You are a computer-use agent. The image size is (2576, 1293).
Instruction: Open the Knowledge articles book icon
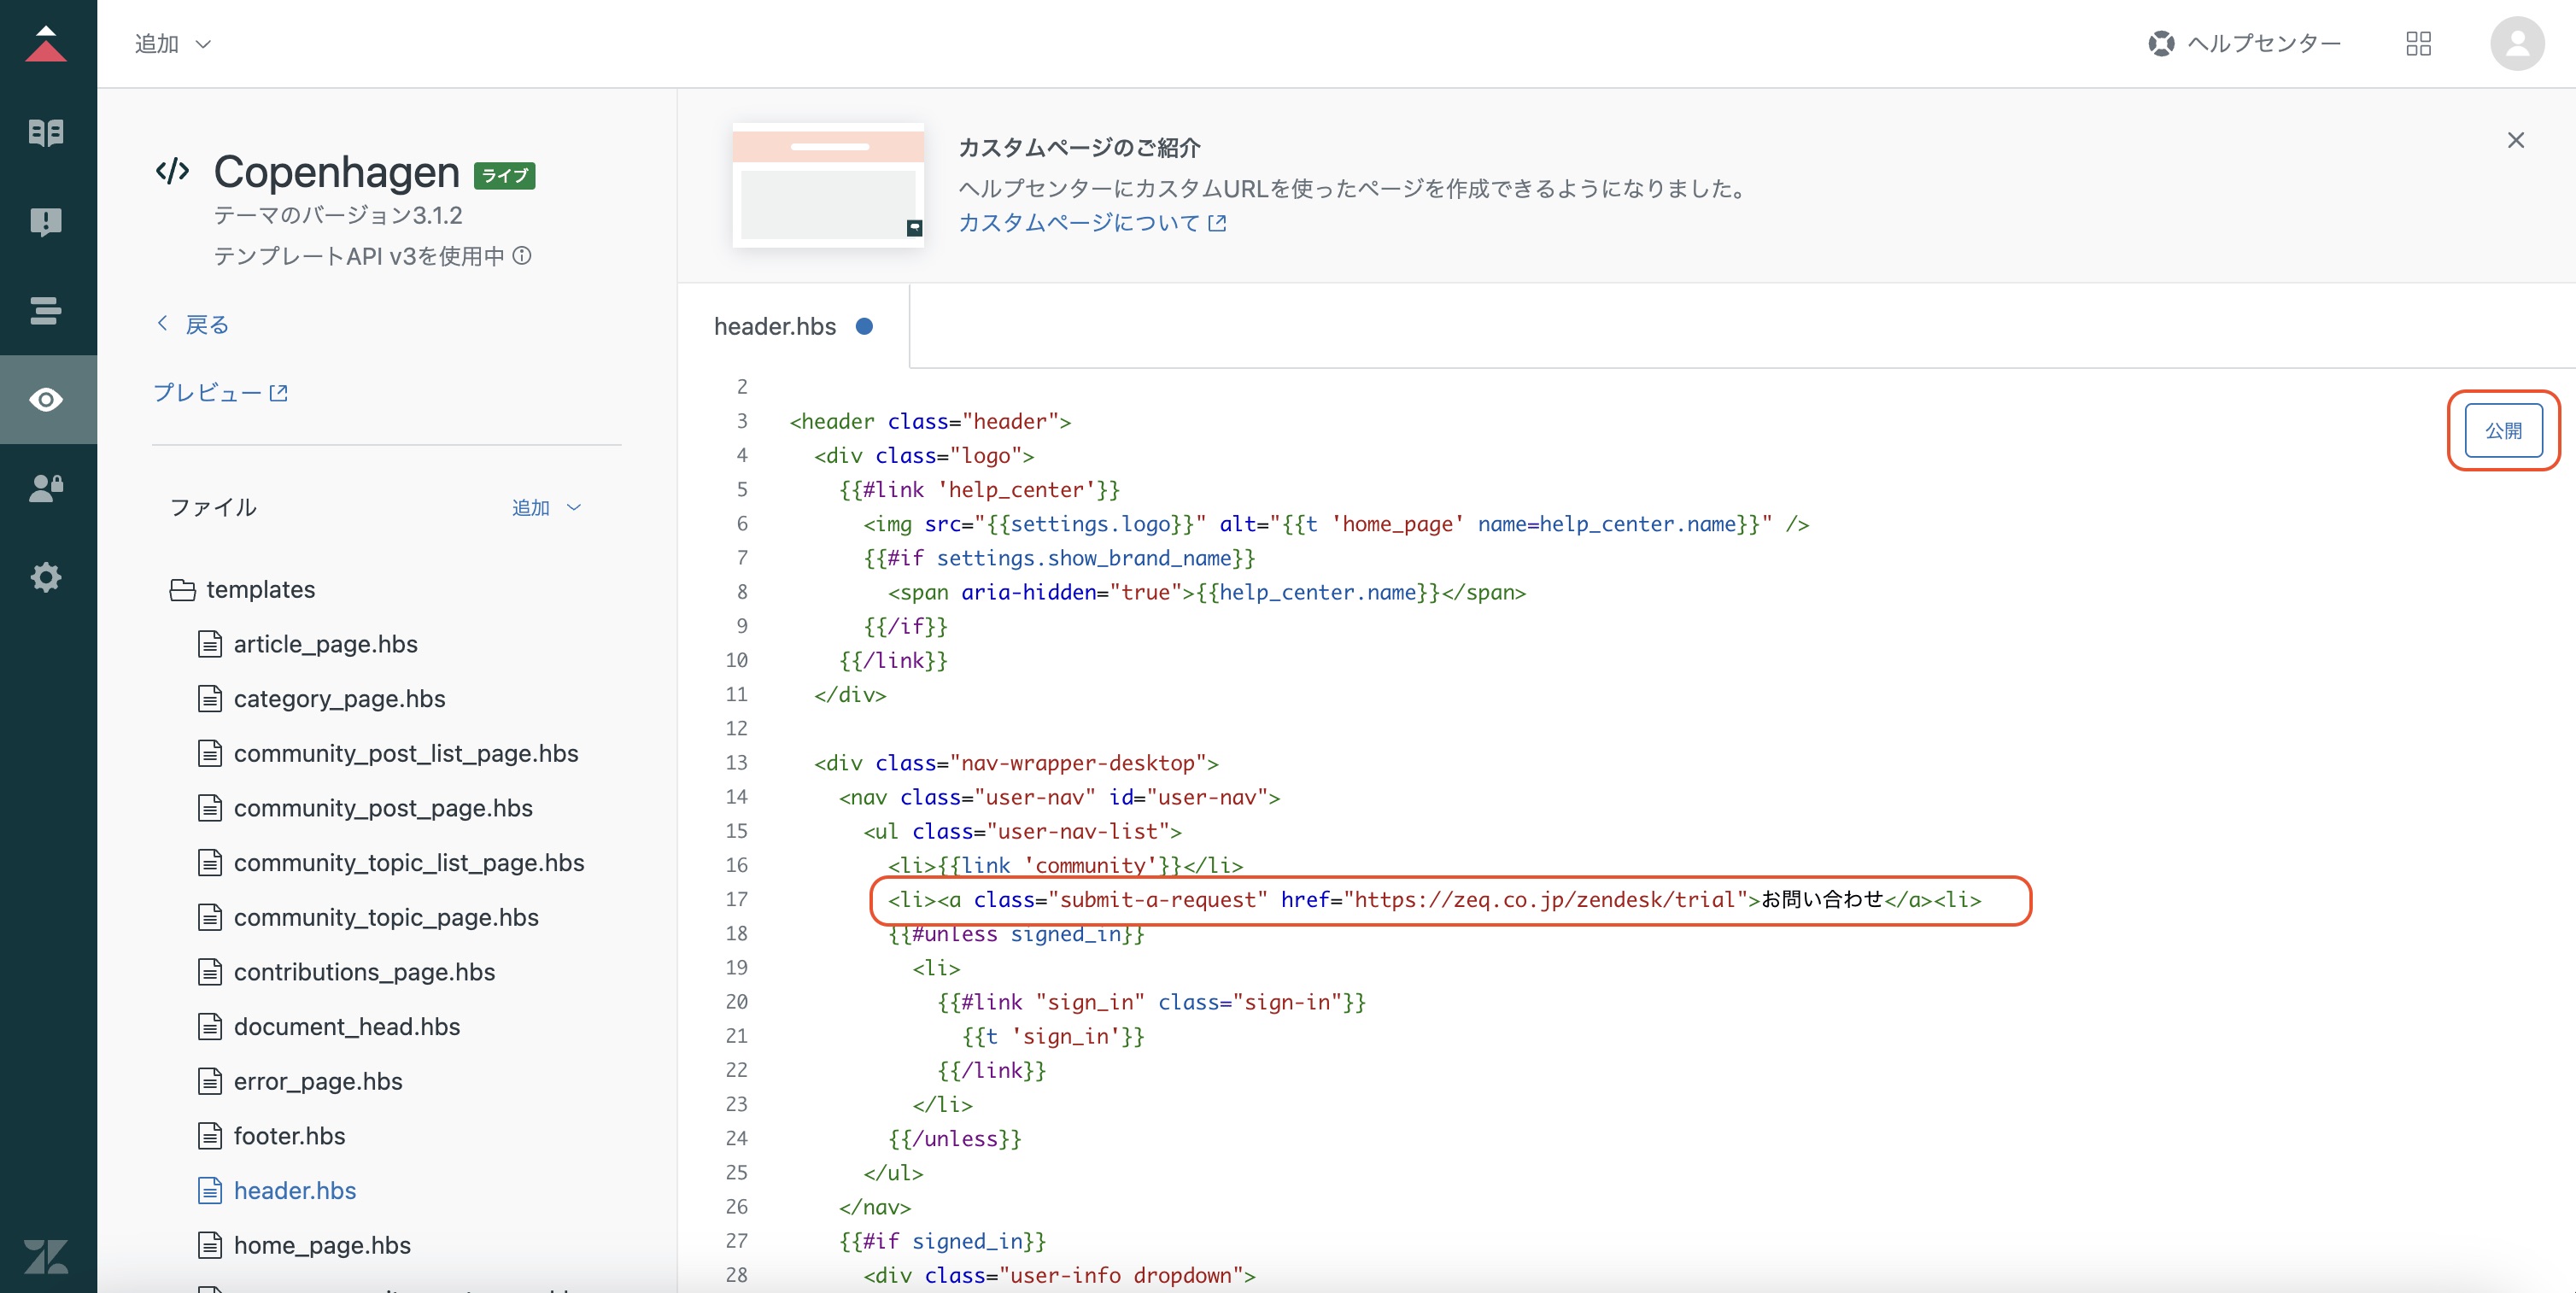tap(46, 132)
